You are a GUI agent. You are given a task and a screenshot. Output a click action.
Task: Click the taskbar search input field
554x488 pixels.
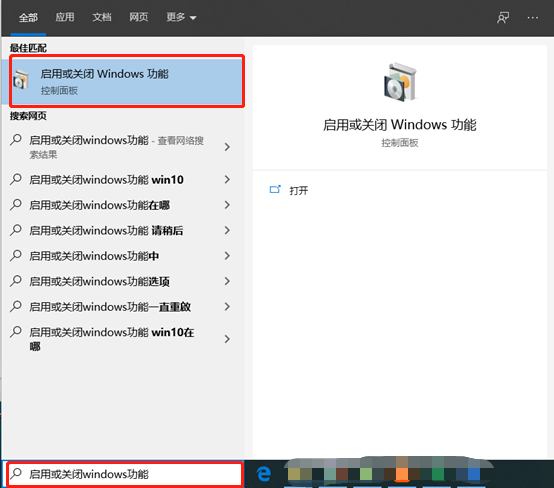(125, 474)
